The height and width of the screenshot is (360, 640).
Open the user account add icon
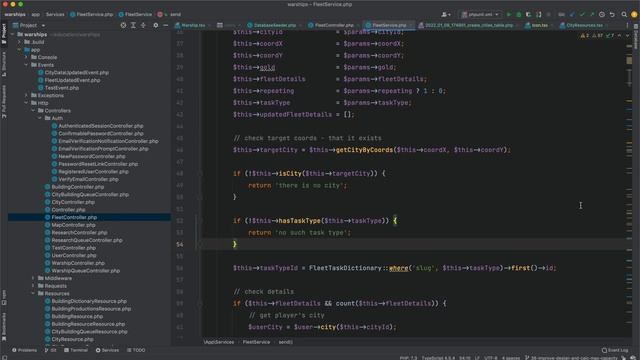click(445, 14)
